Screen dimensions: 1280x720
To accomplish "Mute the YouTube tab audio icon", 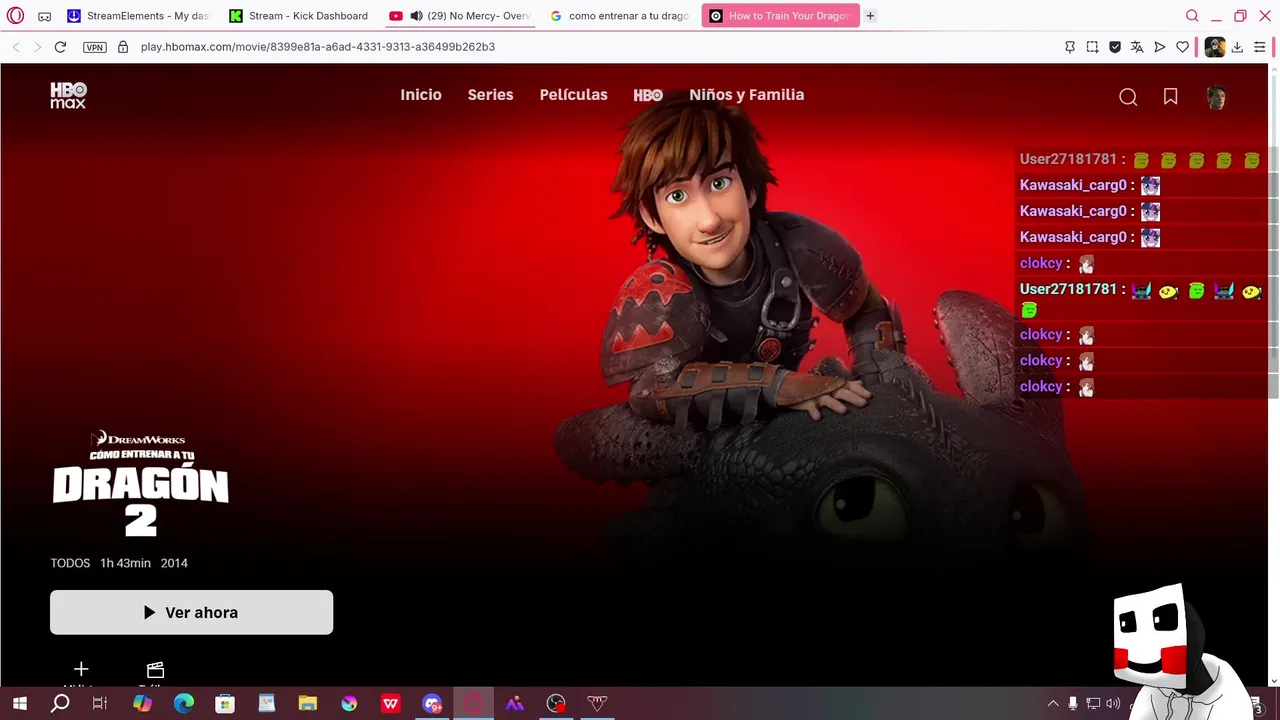I will coord(416,16).
